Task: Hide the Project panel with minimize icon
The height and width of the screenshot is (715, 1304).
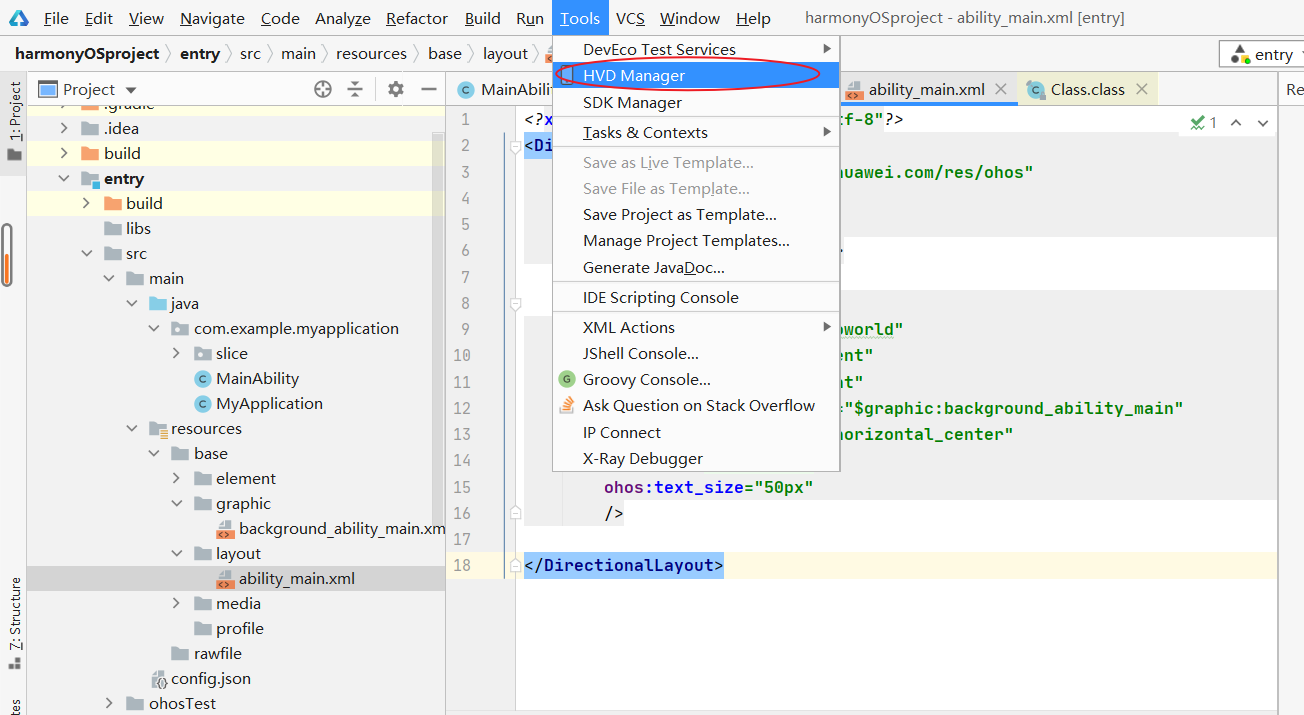Action: coord(429,90)
